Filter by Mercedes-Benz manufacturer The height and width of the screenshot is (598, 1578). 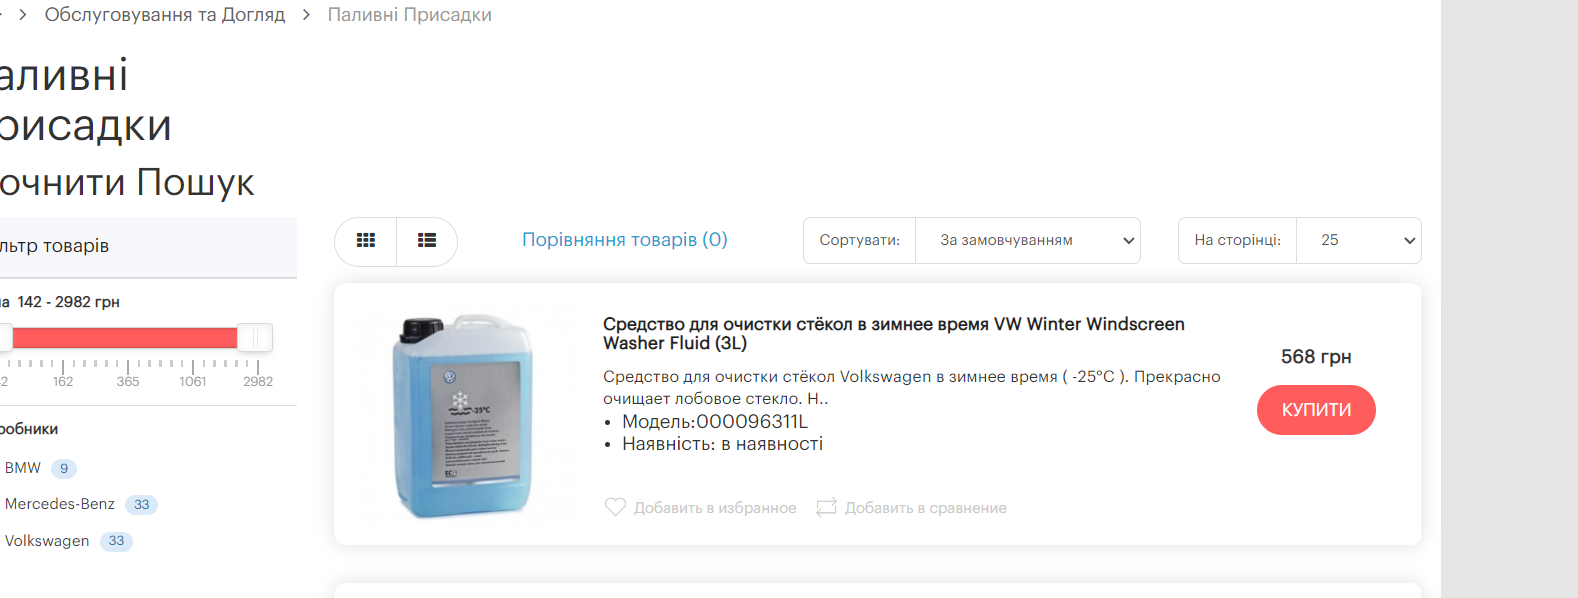tap(60, 504)
